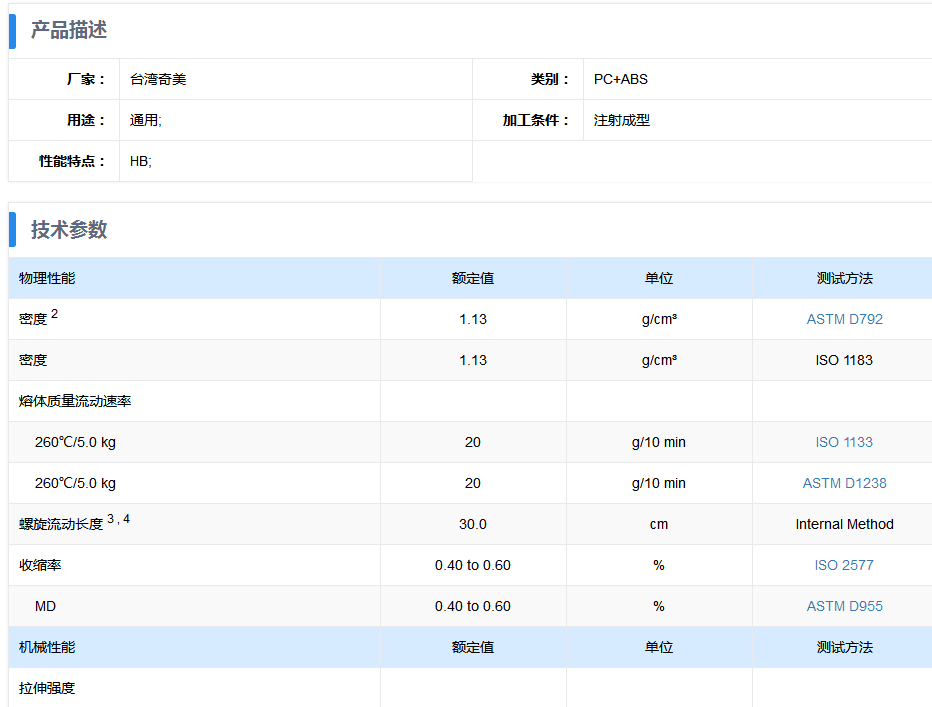The image size is (932, 707).
Task: Click the 产品描述 section heading
Action: (x=69, y=30)
